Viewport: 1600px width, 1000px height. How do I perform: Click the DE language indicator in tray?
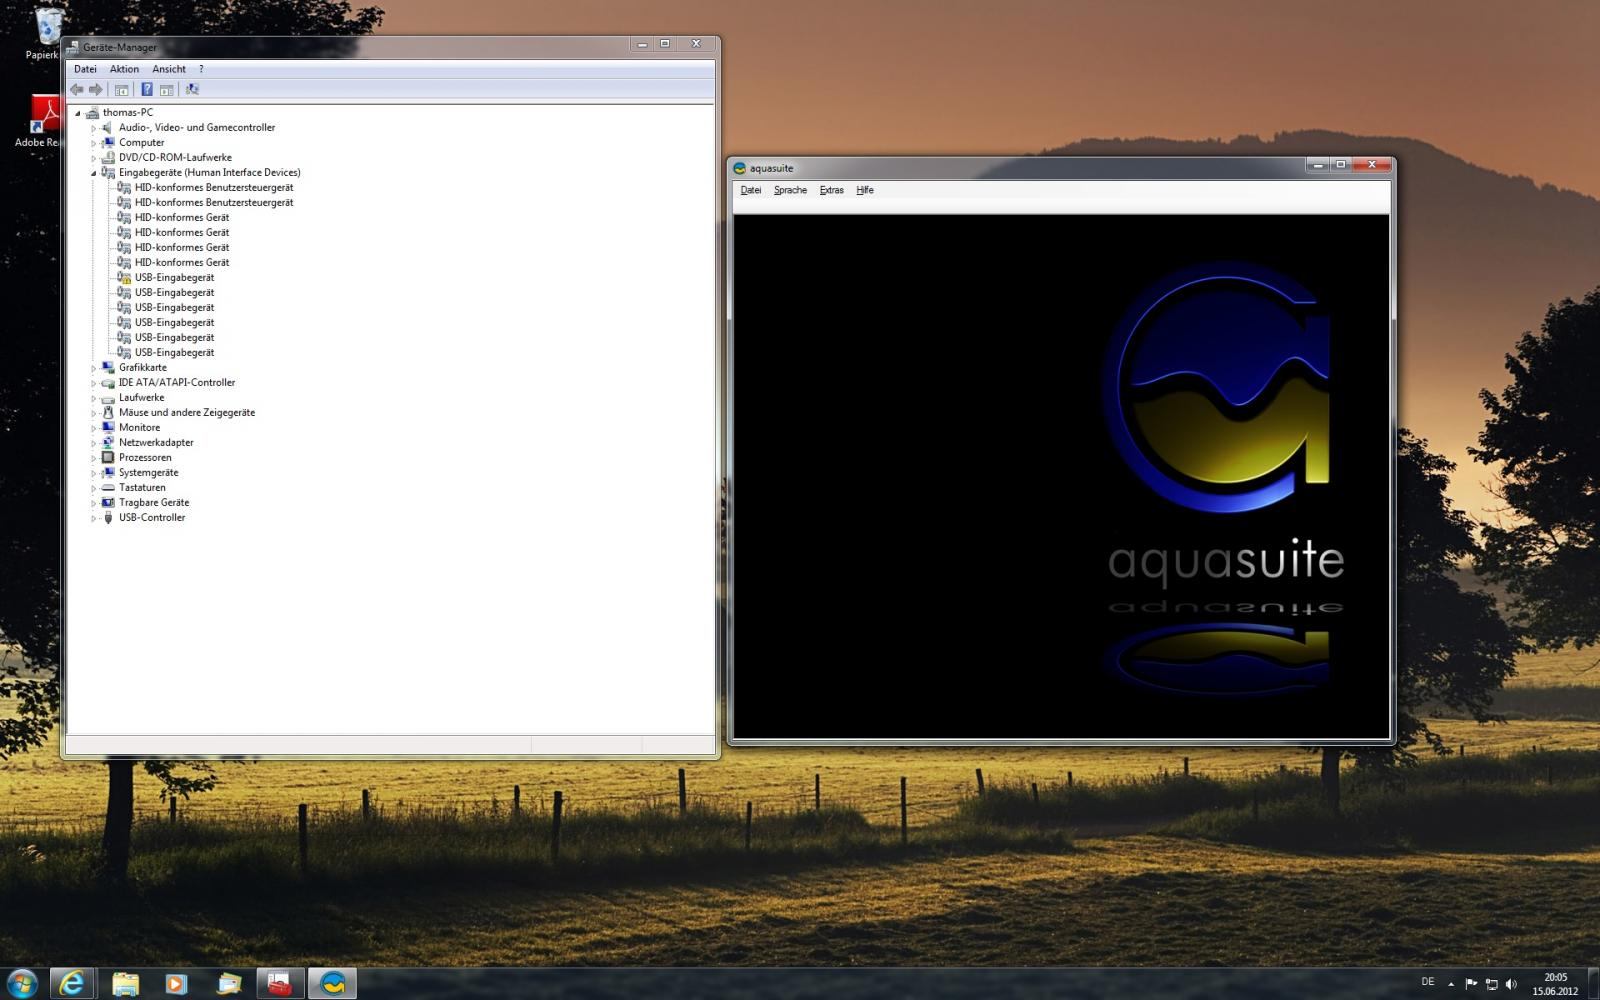(x=1428, y=982)
